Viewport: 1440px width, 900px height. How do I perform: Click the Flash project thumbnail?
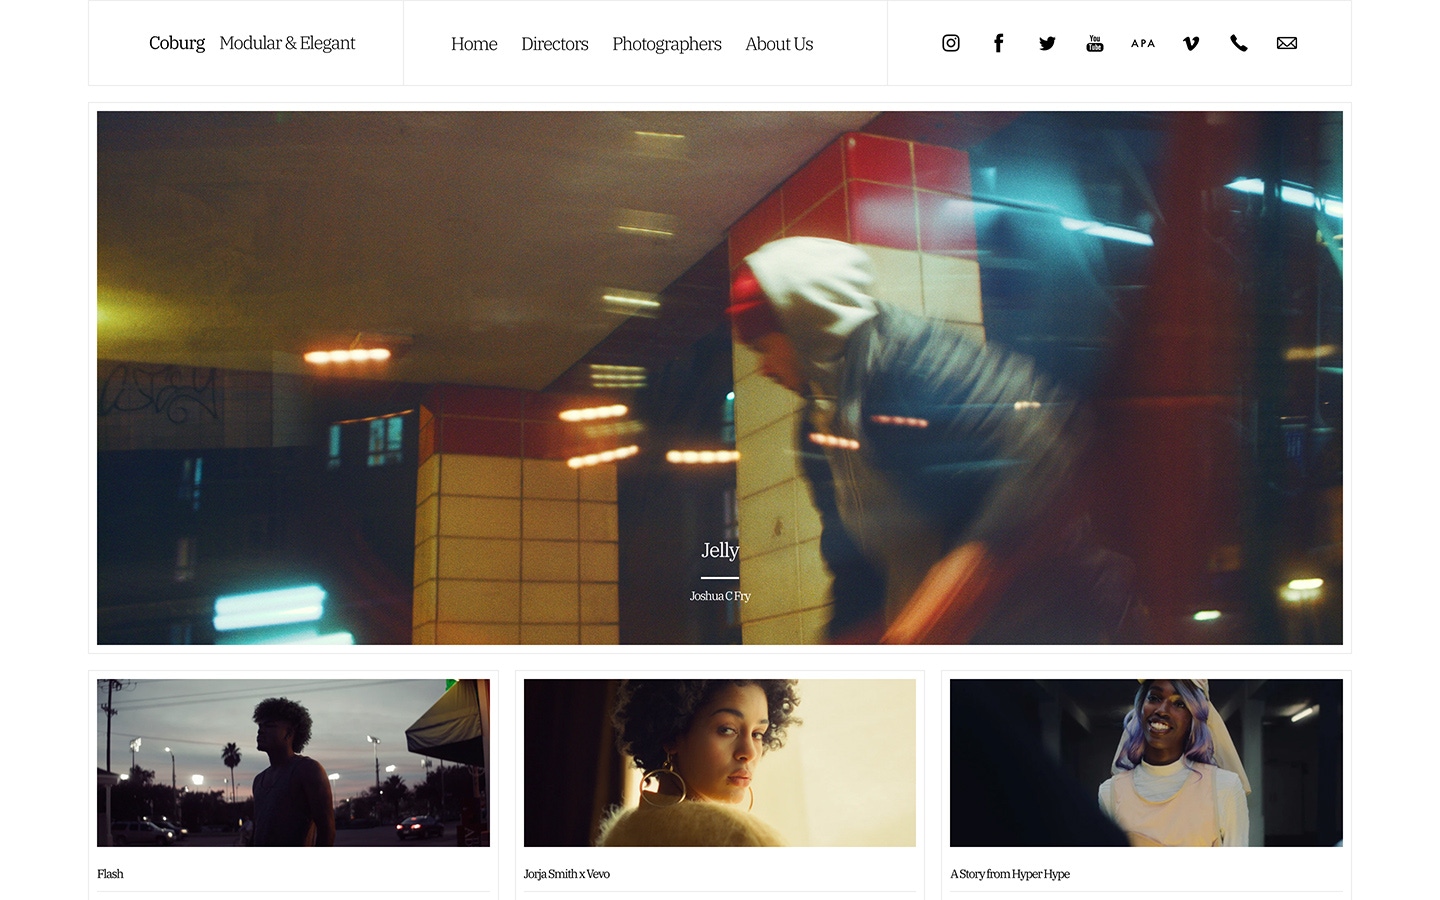pos(293,762)
